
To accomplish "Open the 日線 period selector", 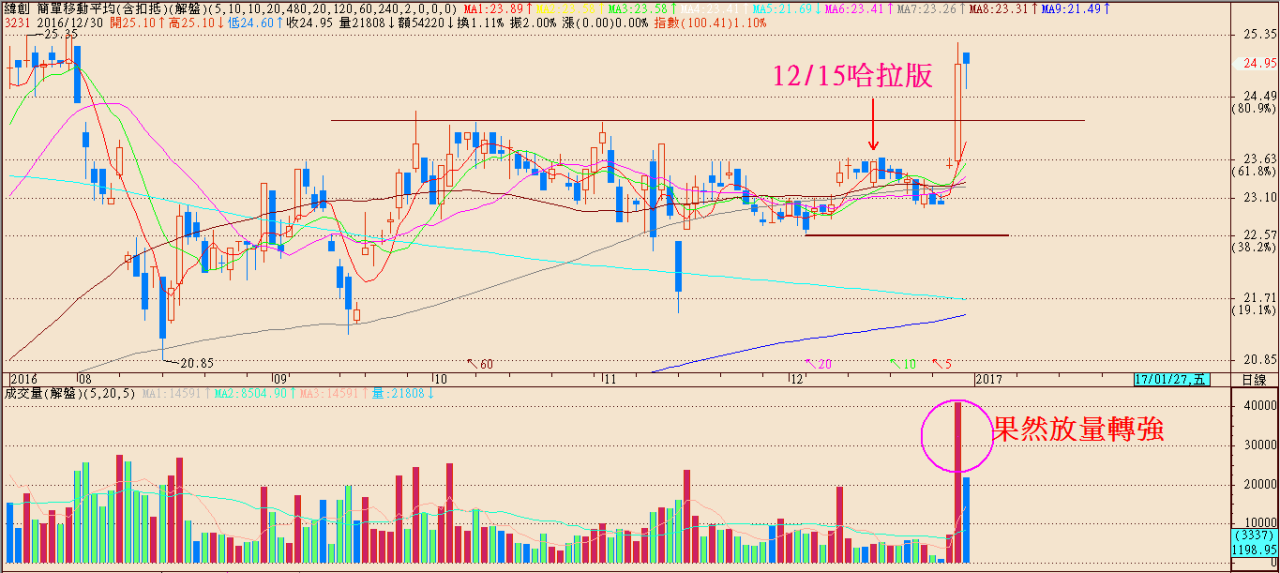I will pos(1253,380).
